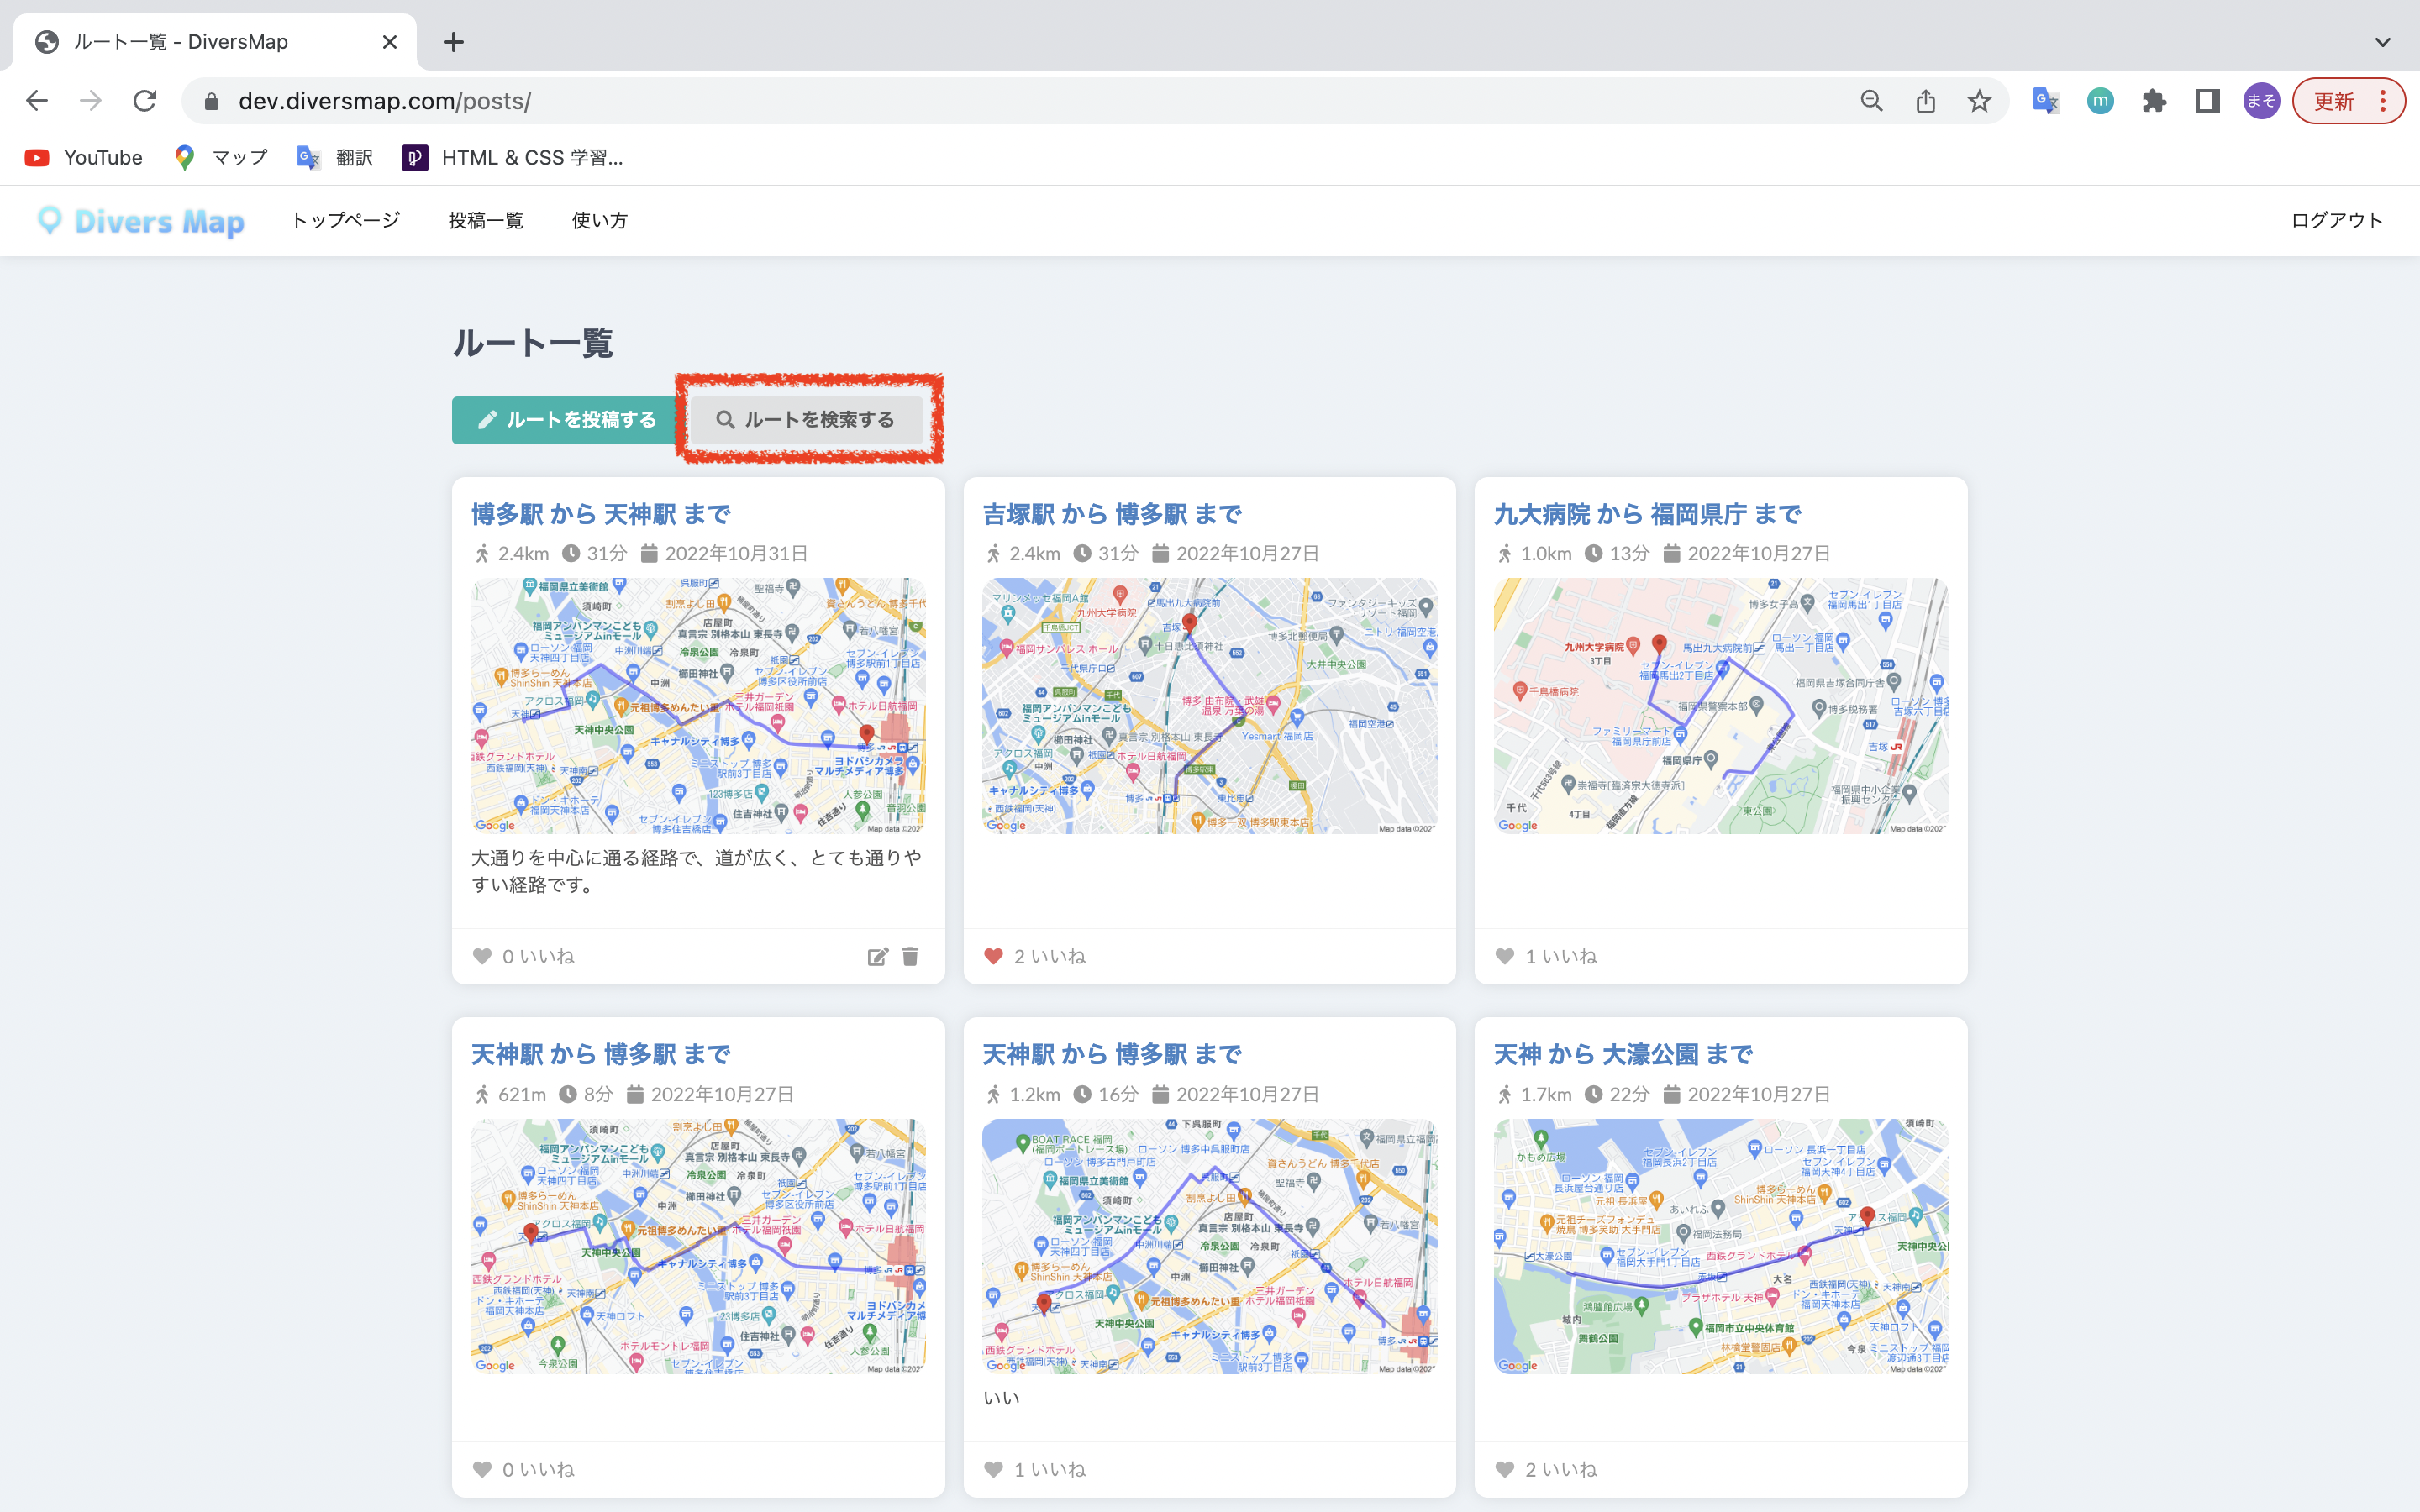Screen dimensions: 2420x1512
Task: Click the share page icon in address bar
Action: pyautogui.click(x=1925, y=101)
